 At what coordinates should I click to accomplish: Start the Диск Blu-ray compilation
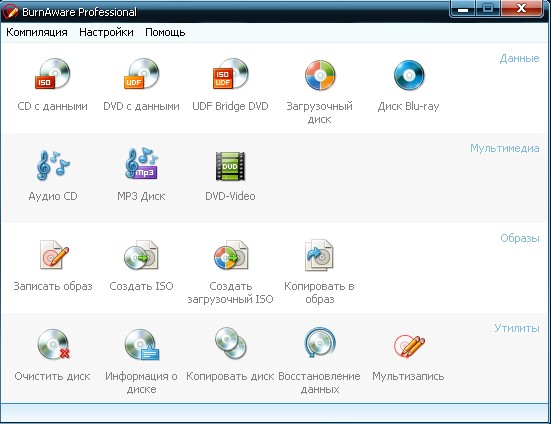tap(409, 75)
